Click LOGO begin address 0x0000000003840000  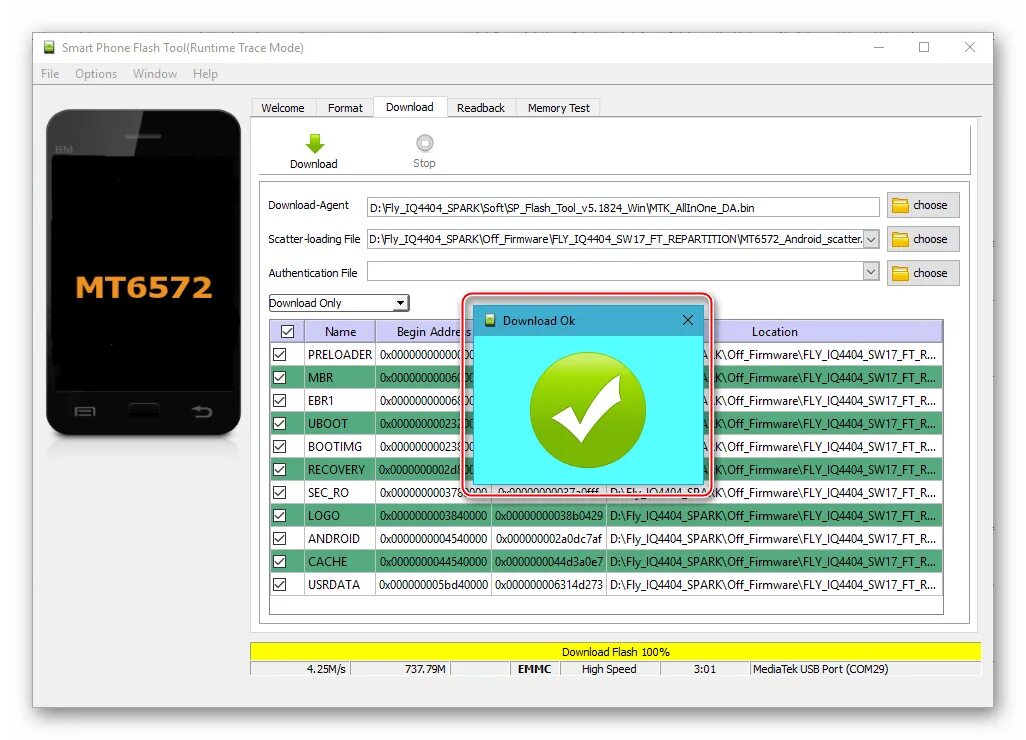[433, 516]
